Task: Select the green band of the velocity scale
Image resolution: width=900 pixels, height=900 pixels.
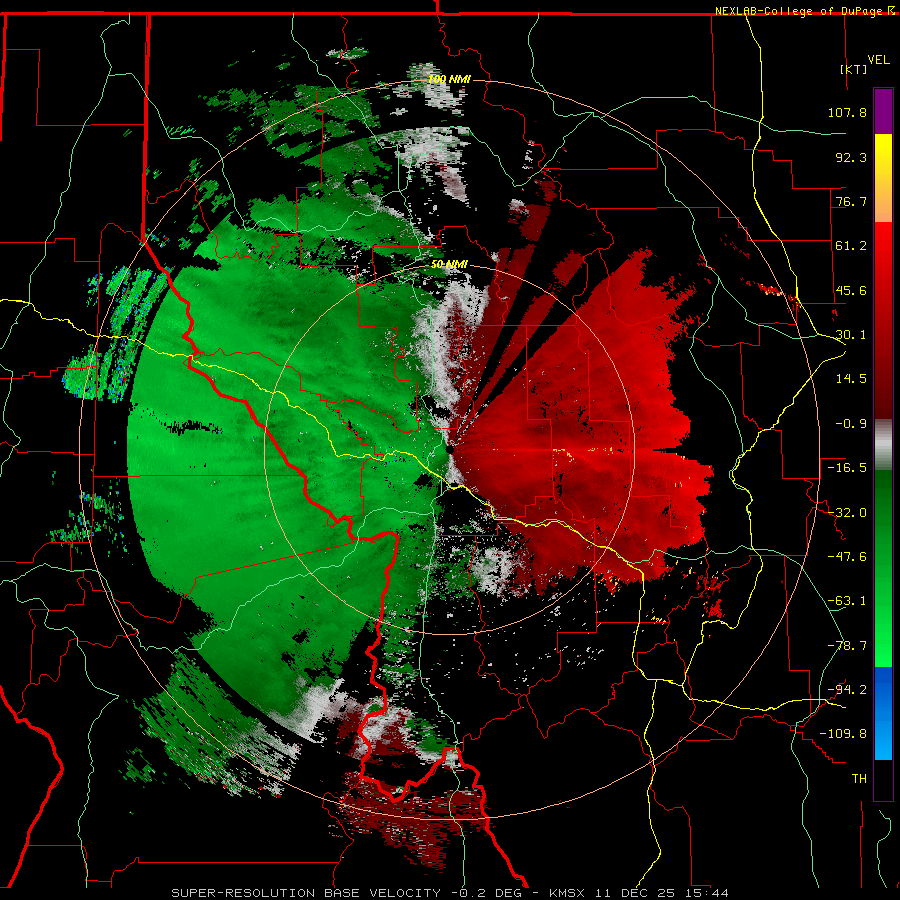Action: click(x=883, y=568)
